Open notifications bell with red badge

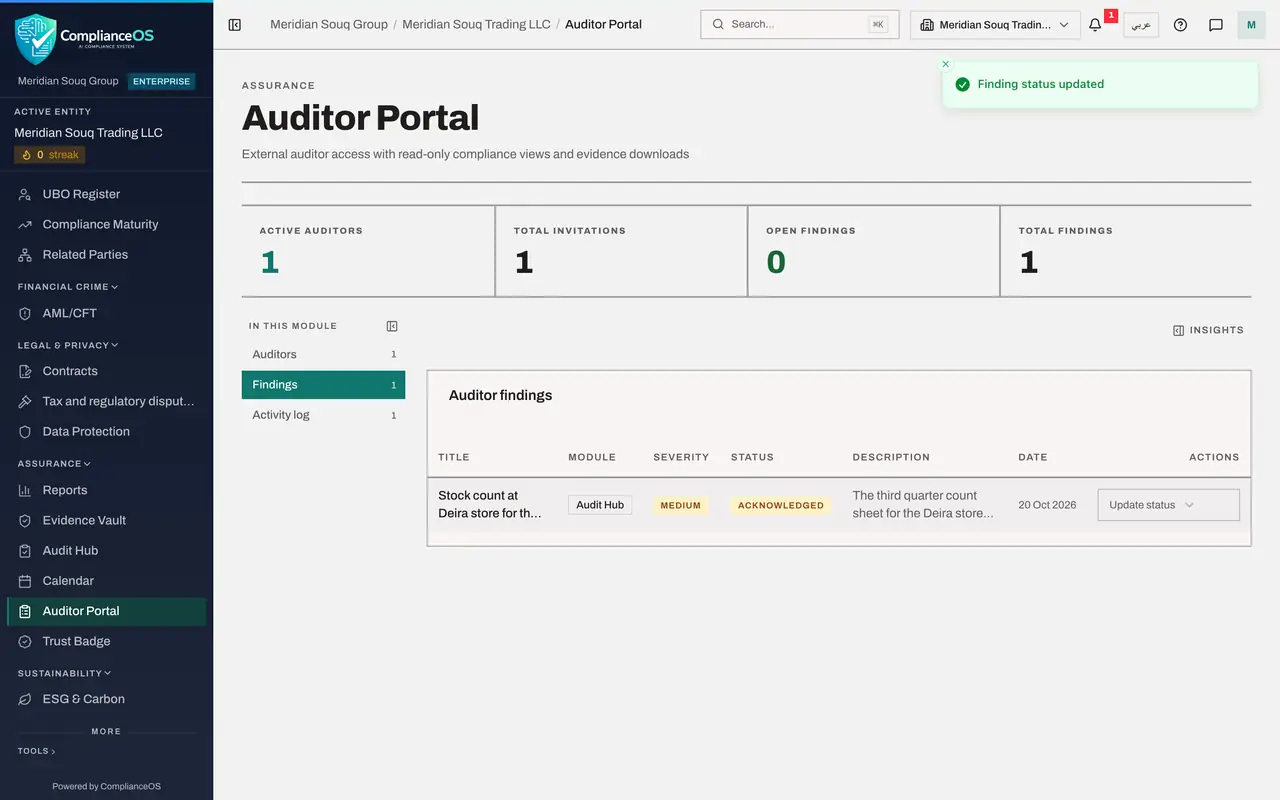(1096, 25)
